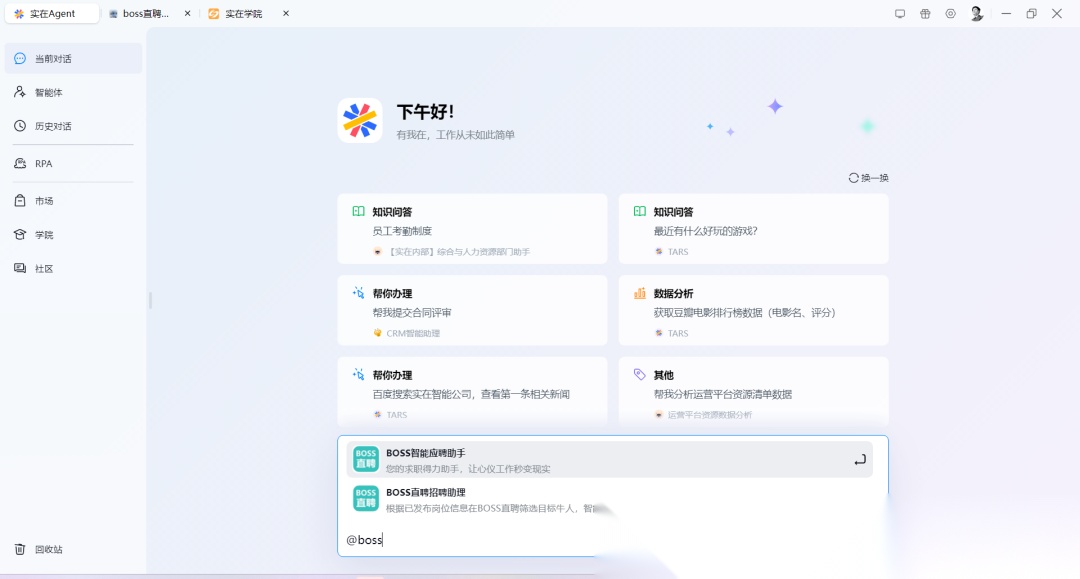The image size is (1080, 579).
Task: Click 运营平台资源数据分析 agent label
Action: coord(709,415)
